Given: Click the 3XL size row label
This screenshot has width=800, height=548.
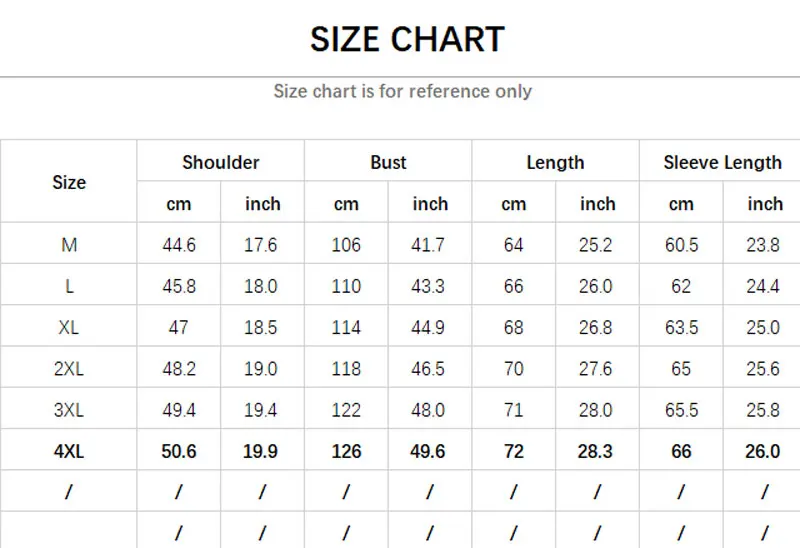Looking at the screenshot, I should (x=69, y=410).
